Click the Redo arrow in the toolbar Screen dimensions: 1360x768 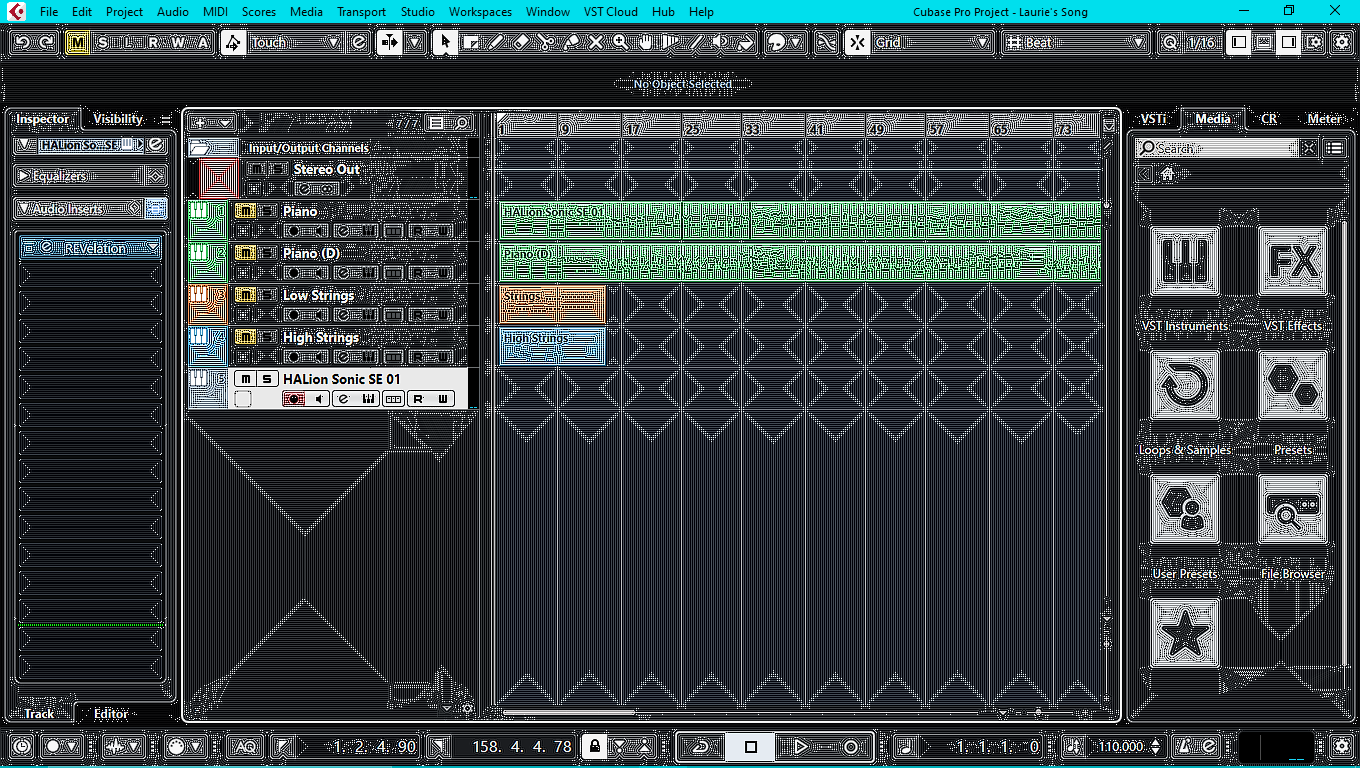tap(45, 42)
